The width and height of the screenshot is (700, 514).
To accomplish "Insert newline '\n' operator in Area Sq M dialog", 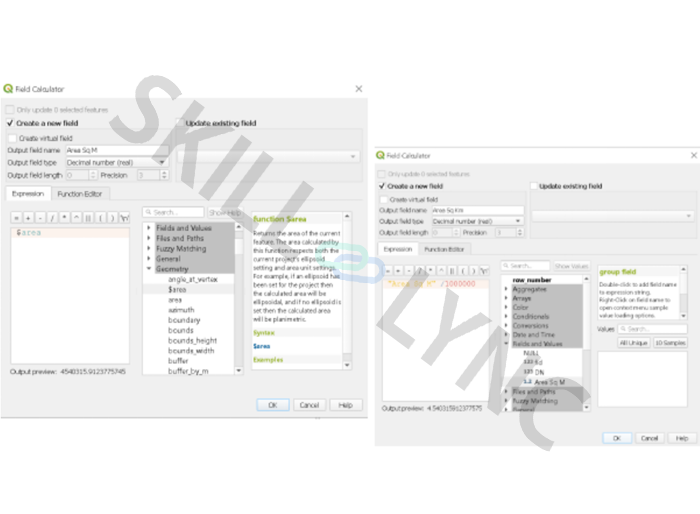I will (125, 218).
